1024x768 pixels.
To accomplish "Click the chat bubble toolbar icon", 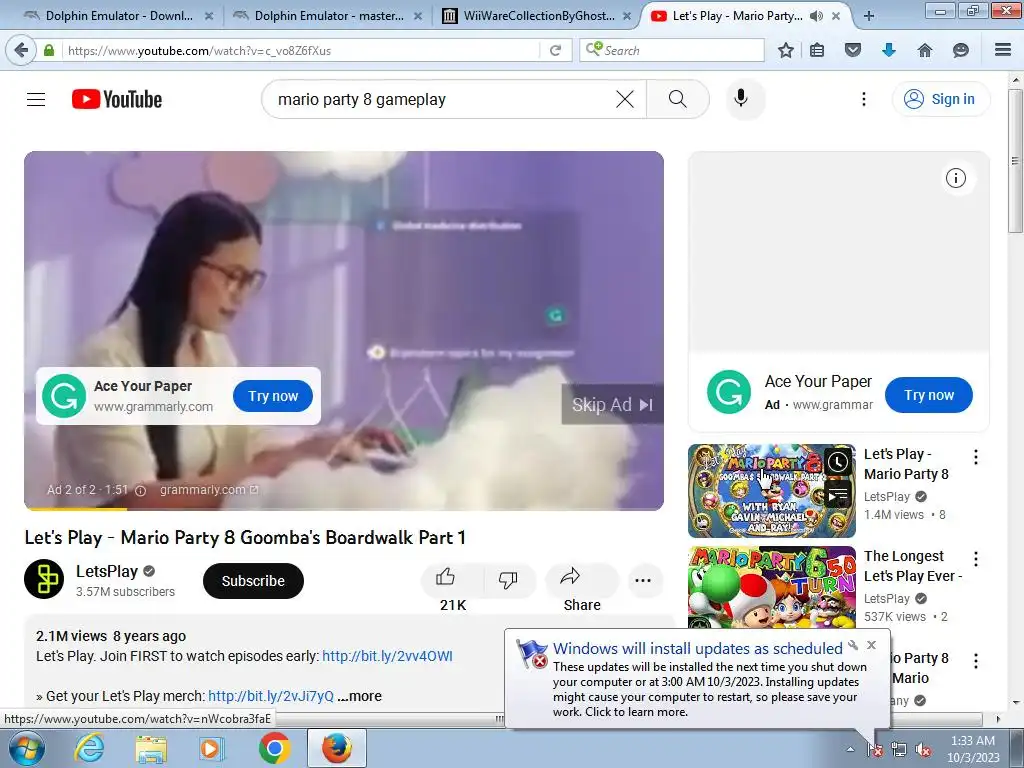I will pos(961,50).
